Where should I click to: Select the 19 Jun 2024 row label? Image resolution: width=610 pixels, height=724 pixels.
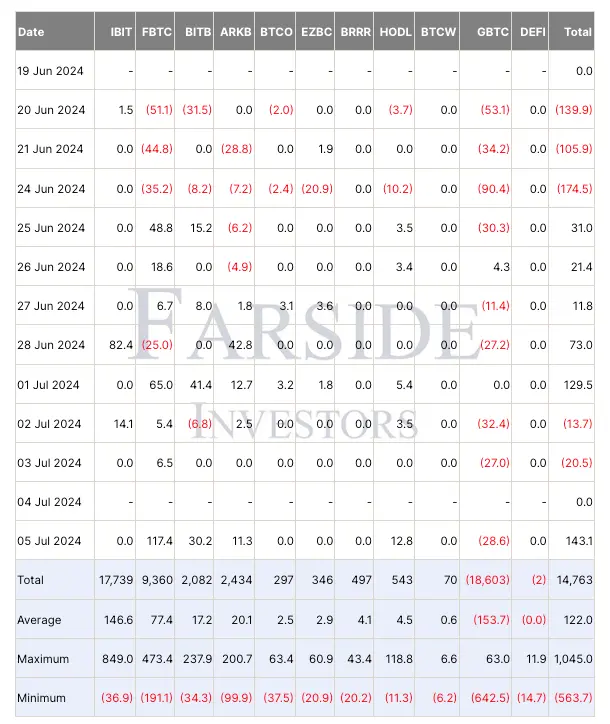click(50, 71)
